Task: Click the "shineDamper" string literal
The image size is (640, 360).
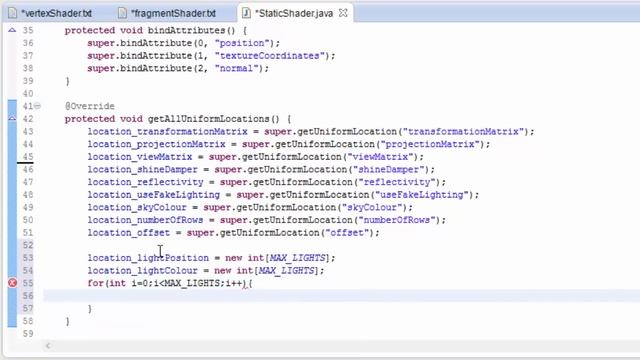Action: pyautogui.click(x=389, y=169)
